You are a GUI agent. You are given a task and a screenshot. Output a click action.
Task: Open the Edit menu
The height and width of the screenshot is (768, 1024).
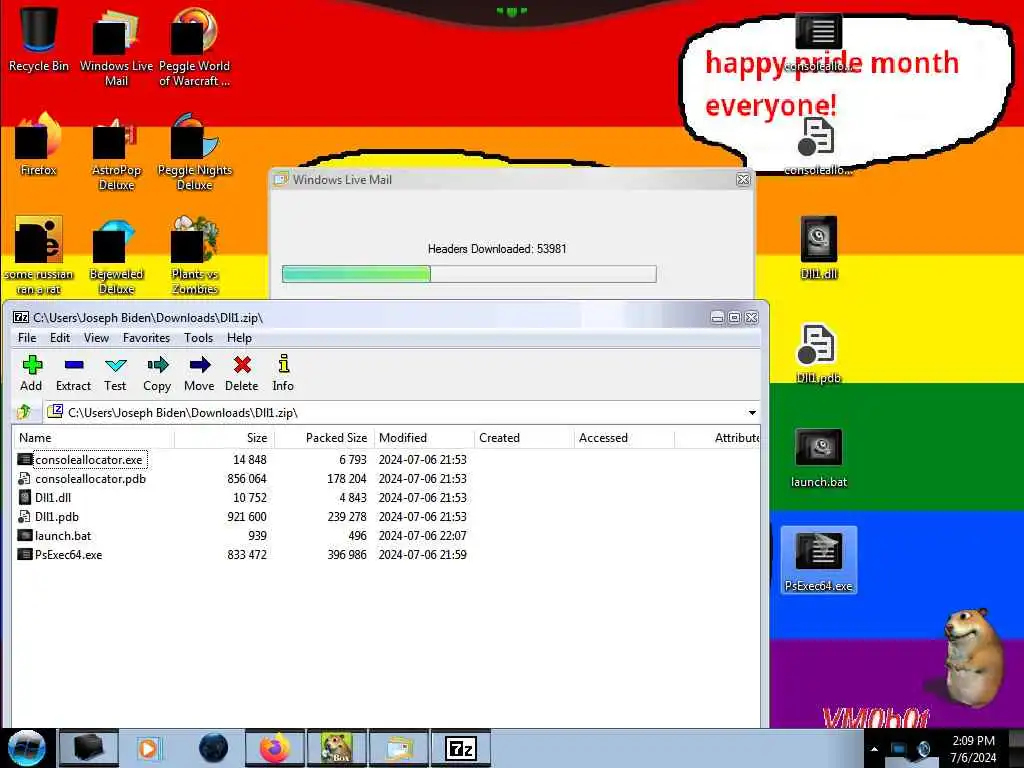tap(59, 338)
